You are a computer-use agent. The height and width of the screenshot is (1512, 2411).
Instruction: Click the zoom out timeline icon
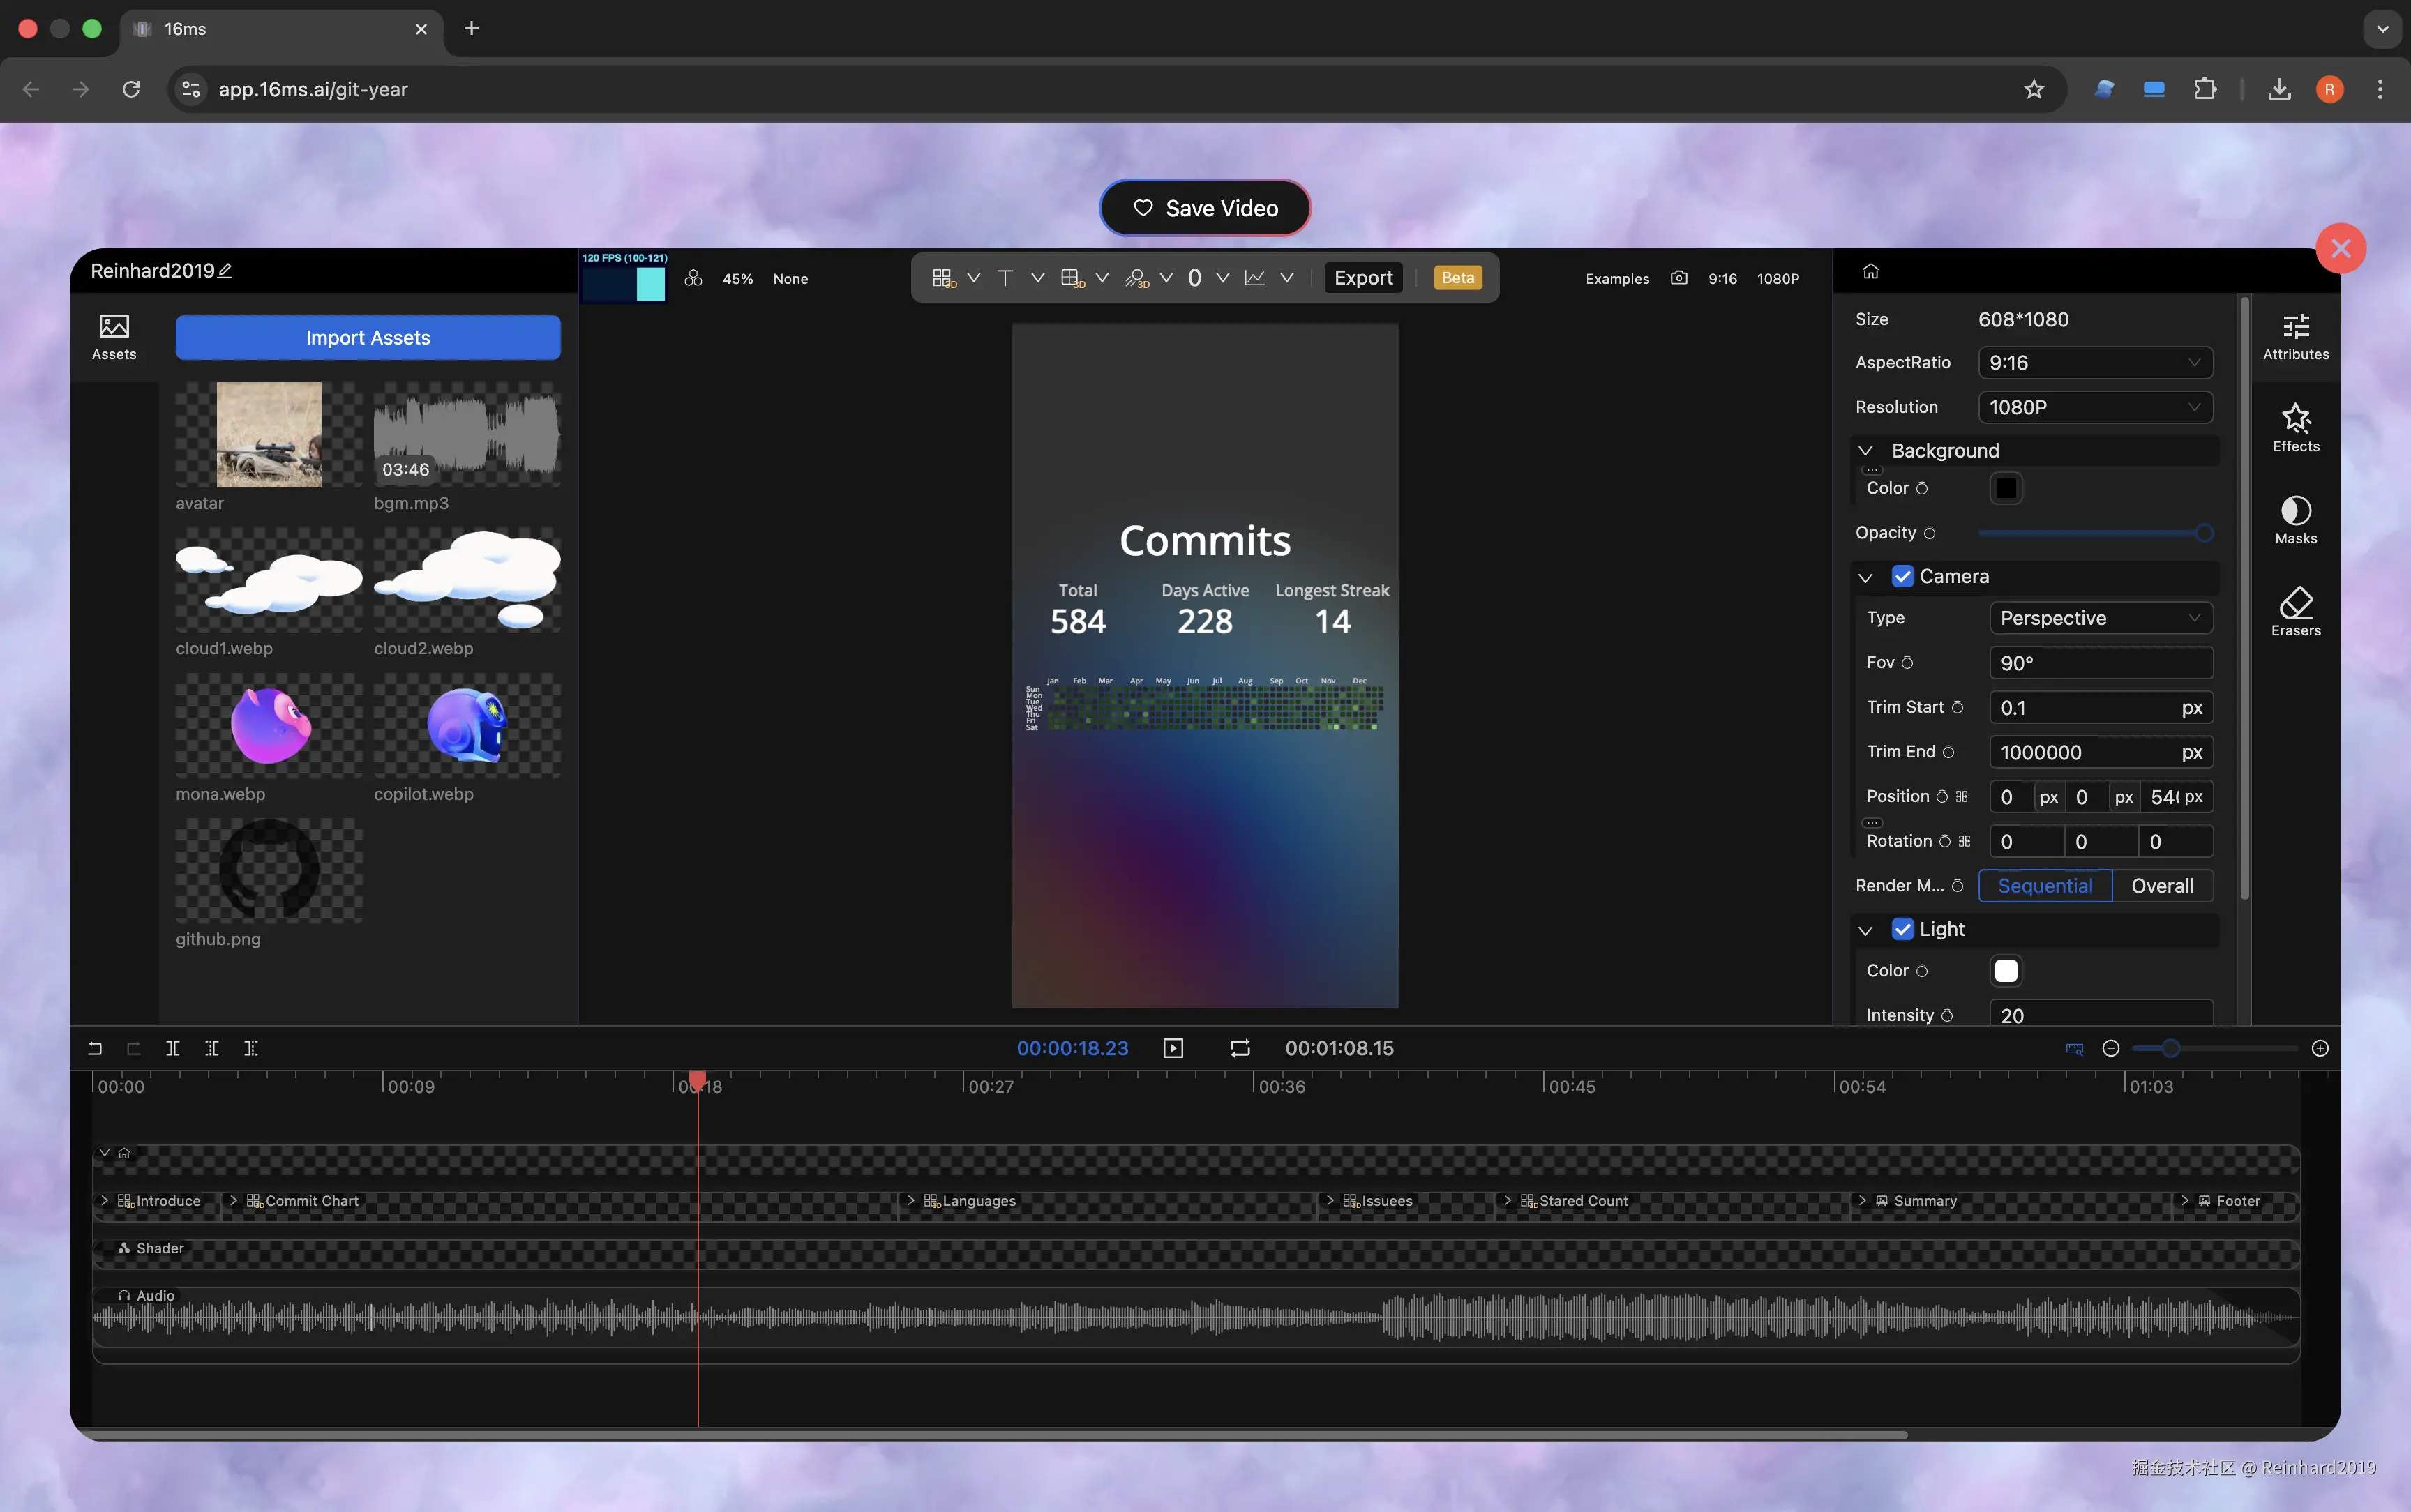pos(2110,1048)
